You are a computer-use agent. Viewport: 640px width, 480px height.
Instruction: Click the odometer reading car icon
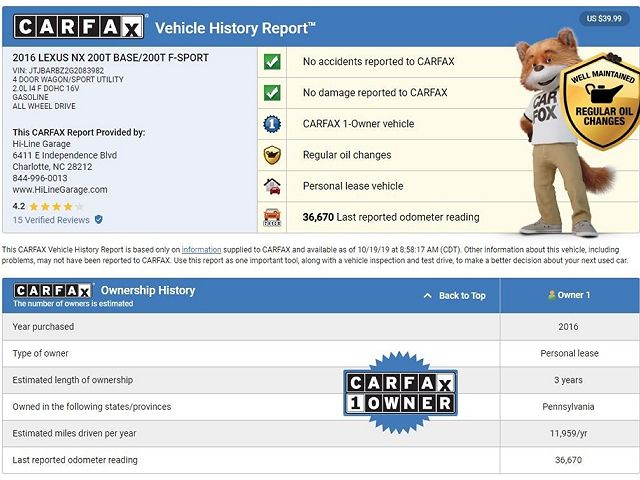(271, 217)
